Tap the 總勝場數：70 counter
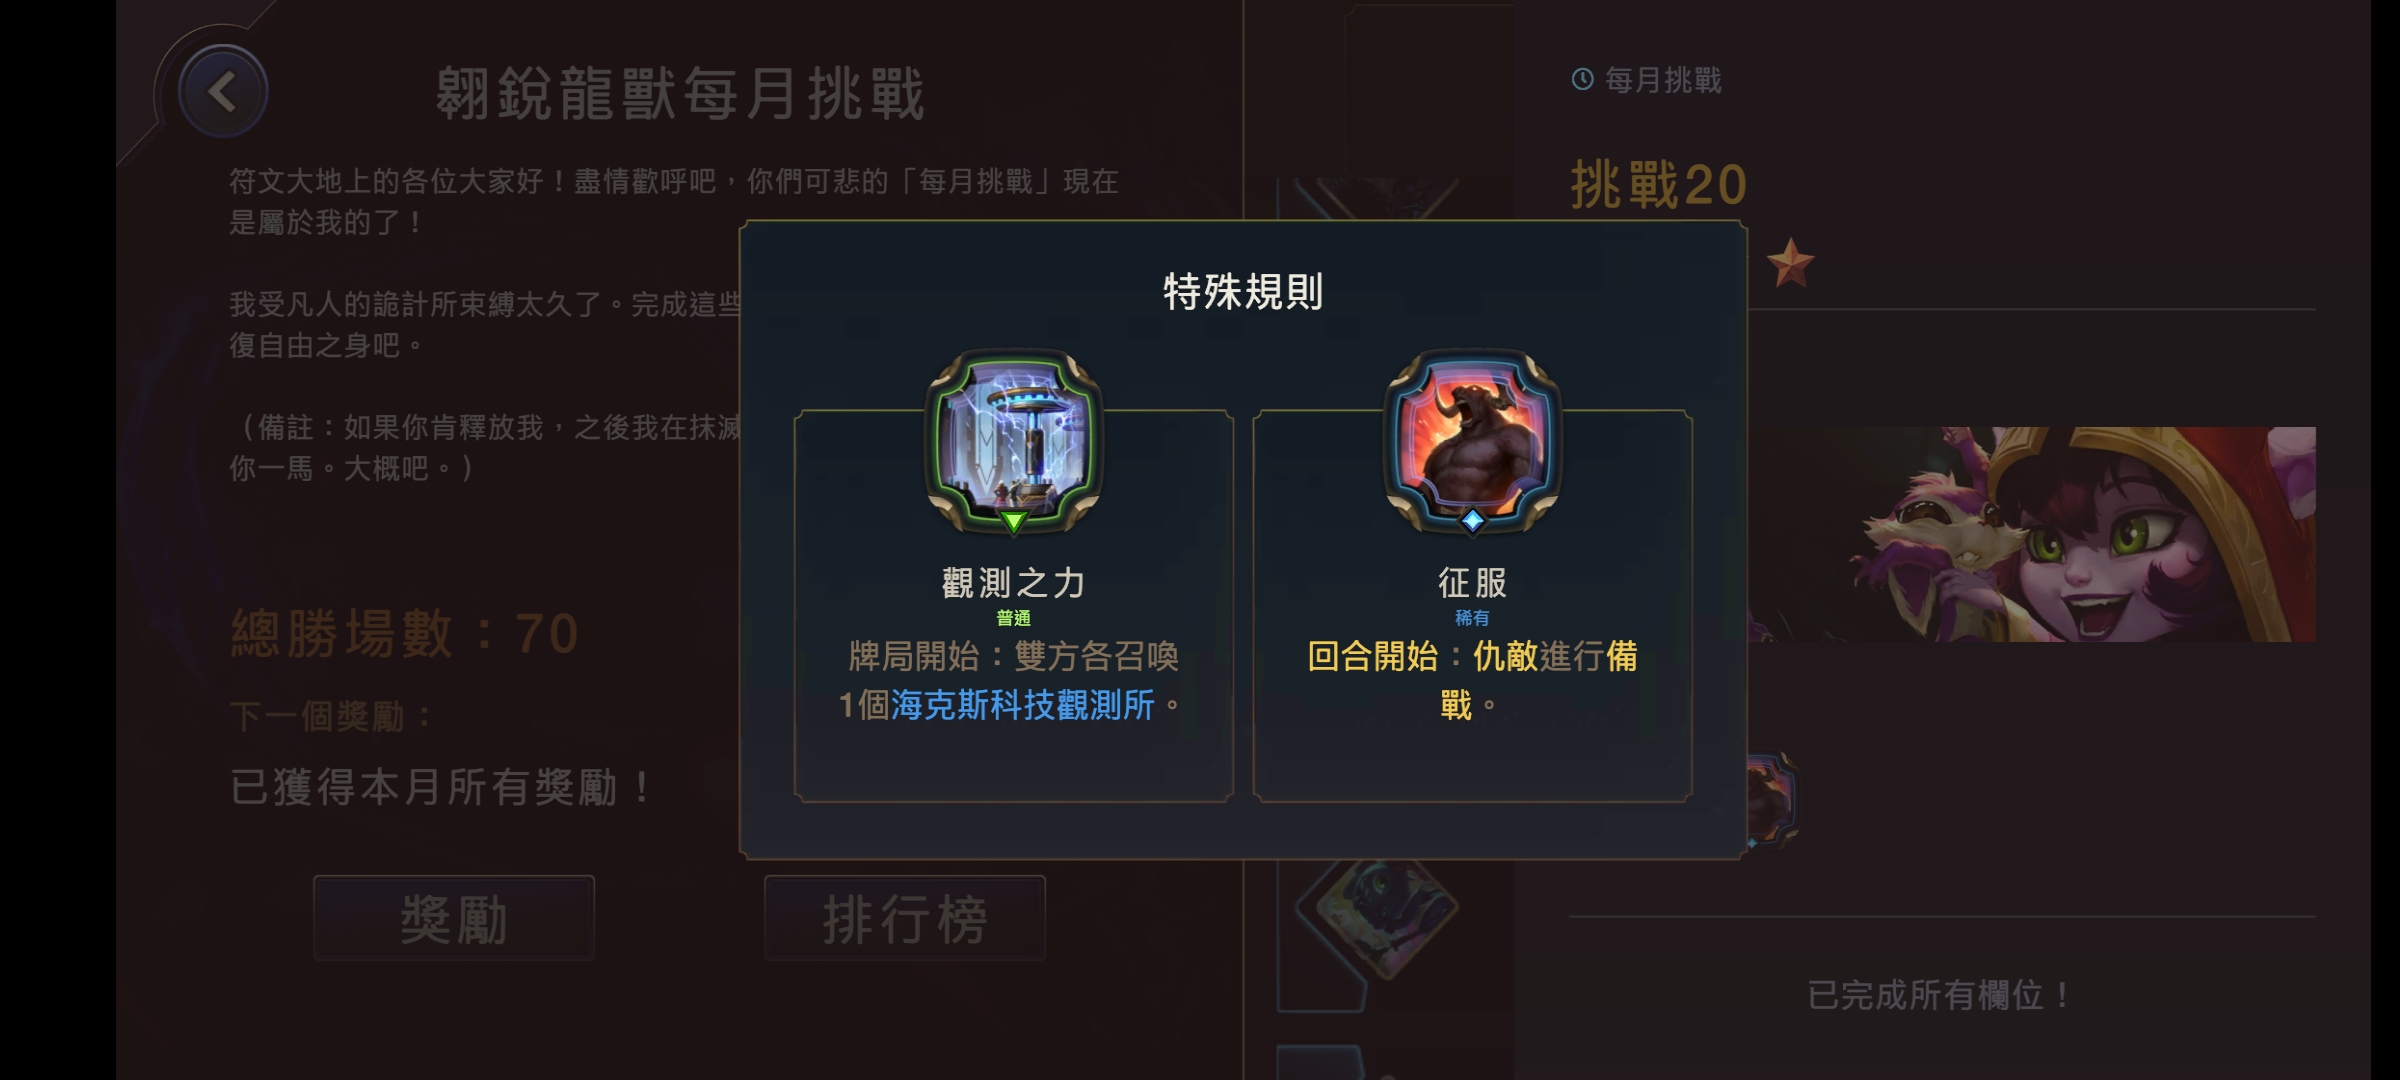2400x1080 pixels. [405, 633]
